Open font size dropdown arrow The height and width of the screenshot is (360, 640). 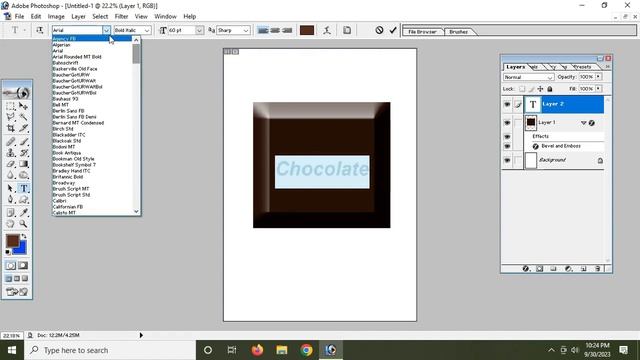(199, 30)
